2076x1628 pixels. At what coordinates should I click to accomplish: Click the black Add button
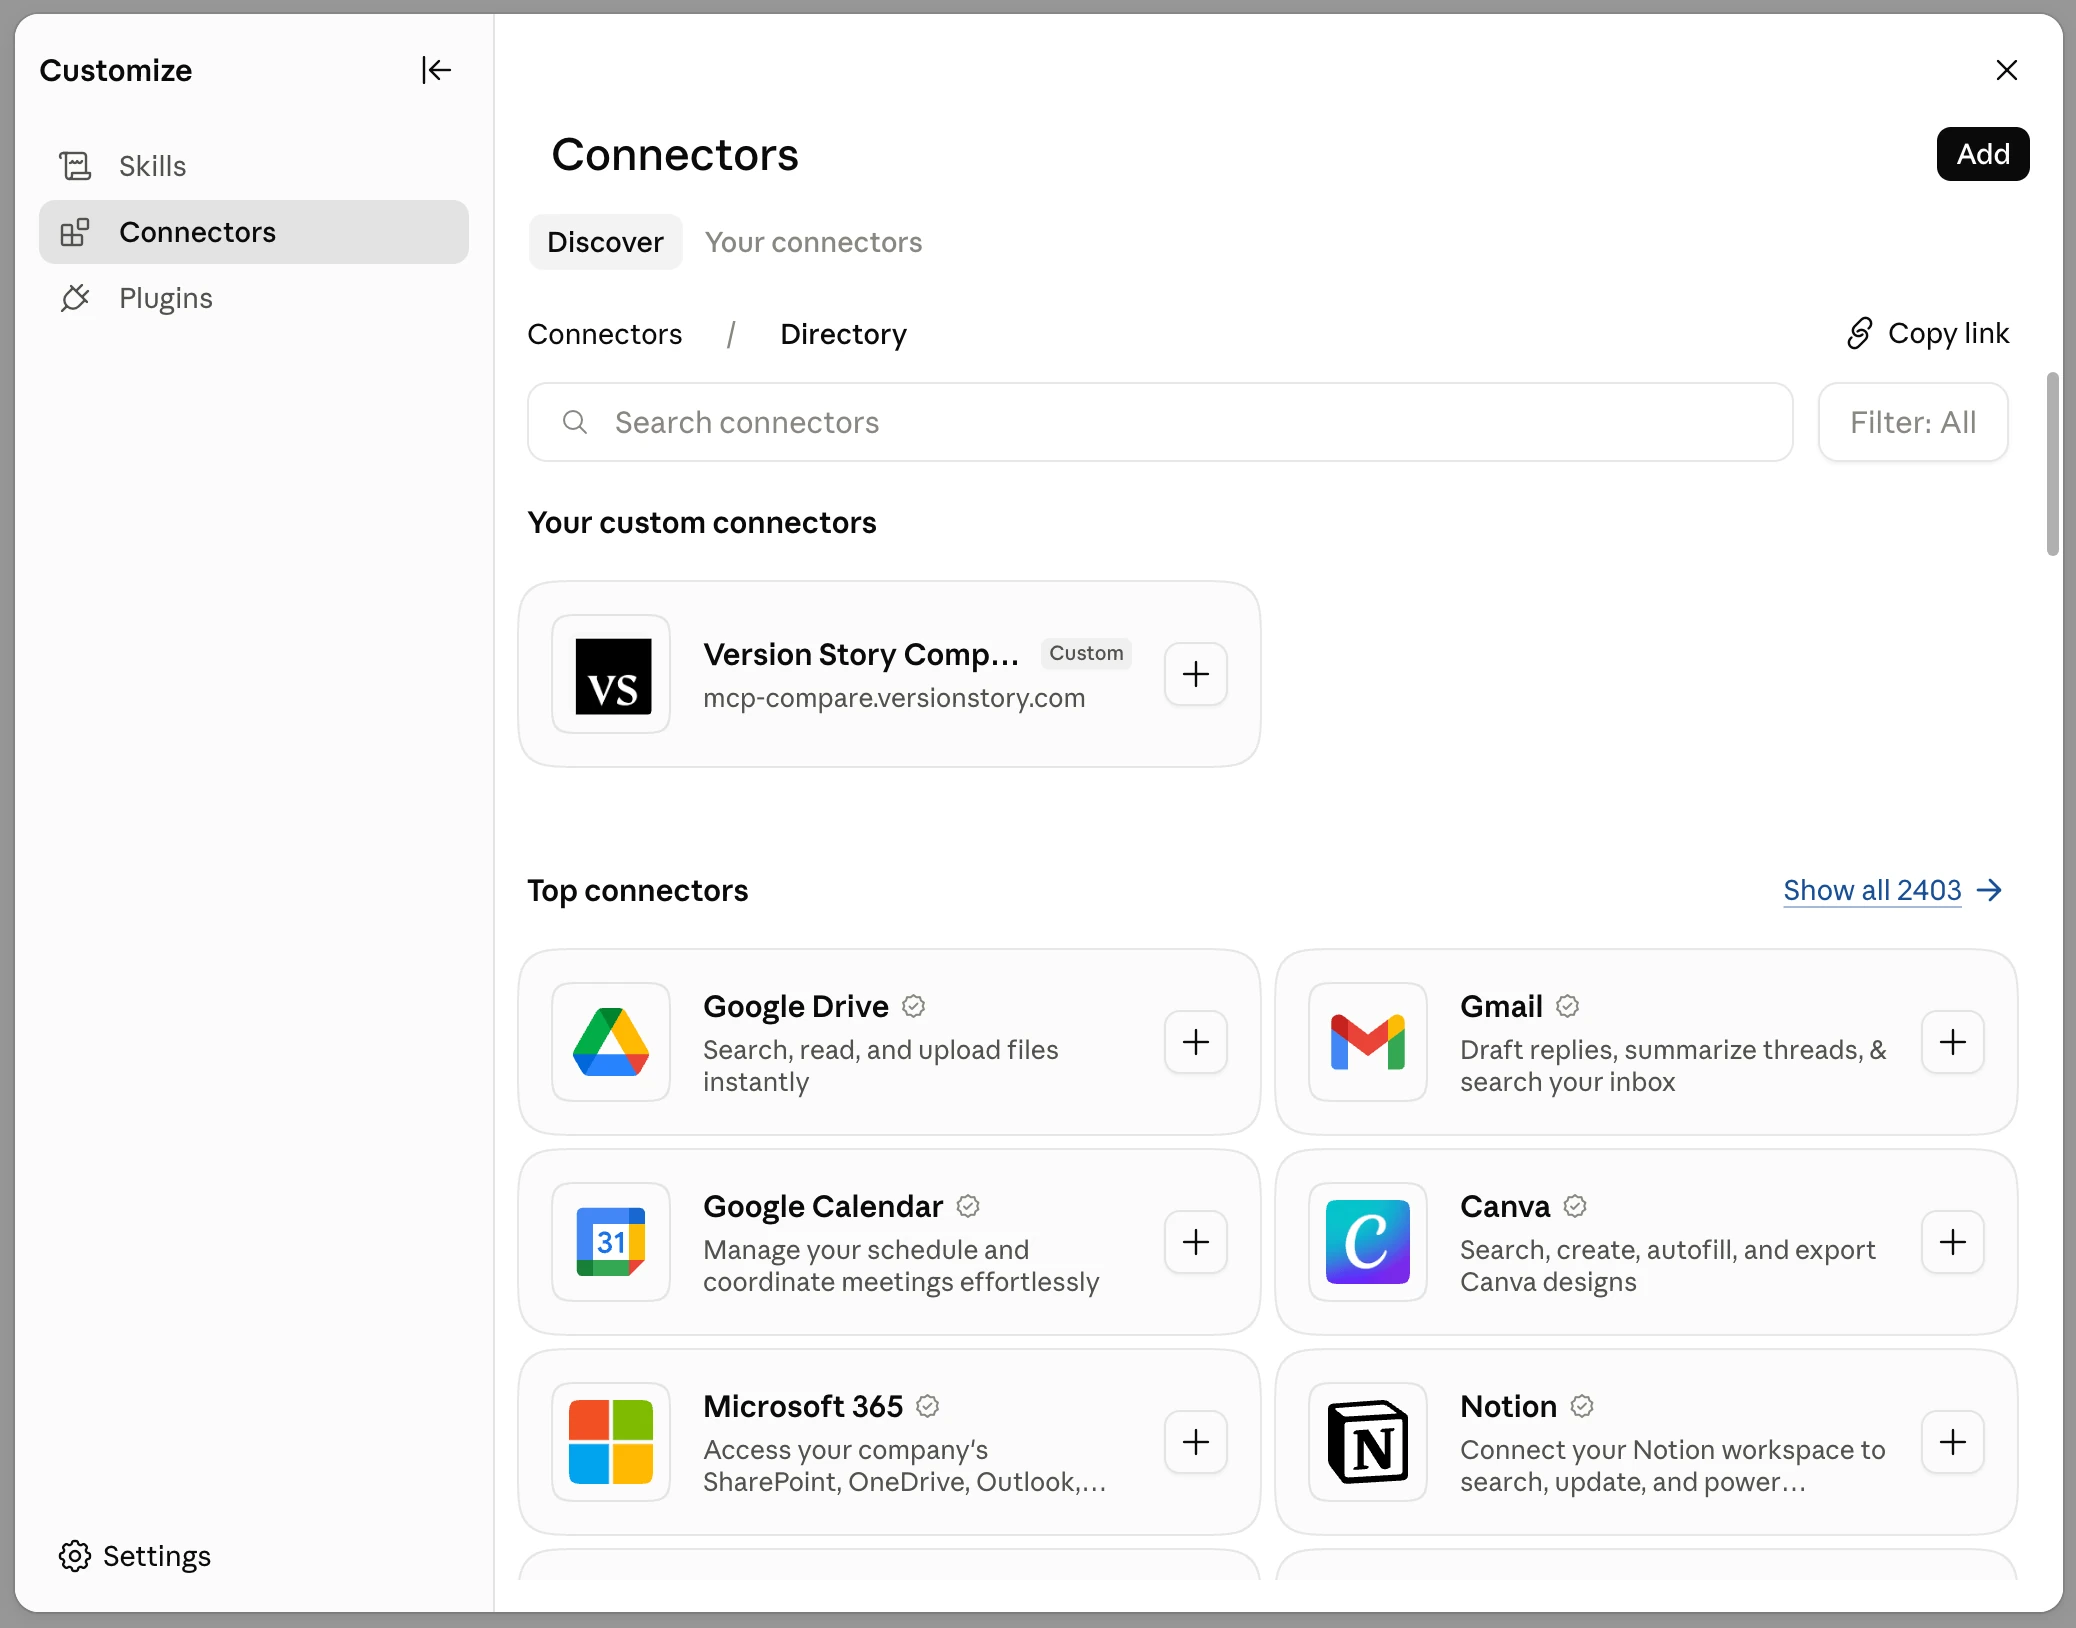1983,154
